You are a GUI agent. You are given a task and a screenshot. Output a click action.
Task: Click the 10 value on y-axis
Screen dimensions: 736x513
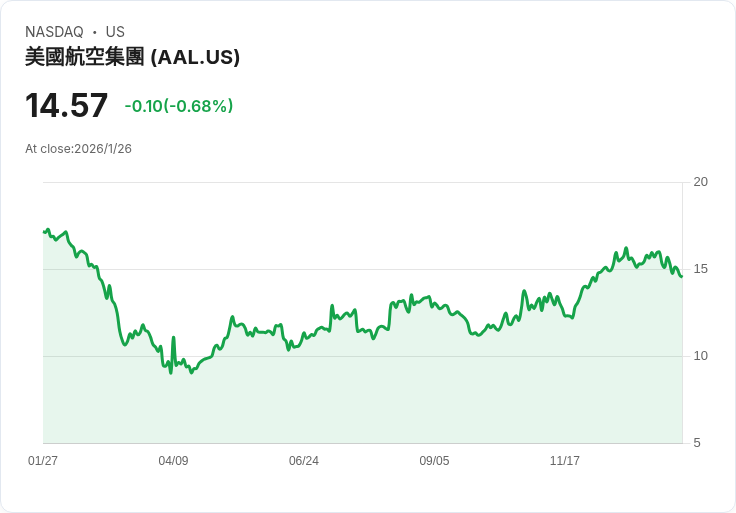pos(701,356)
